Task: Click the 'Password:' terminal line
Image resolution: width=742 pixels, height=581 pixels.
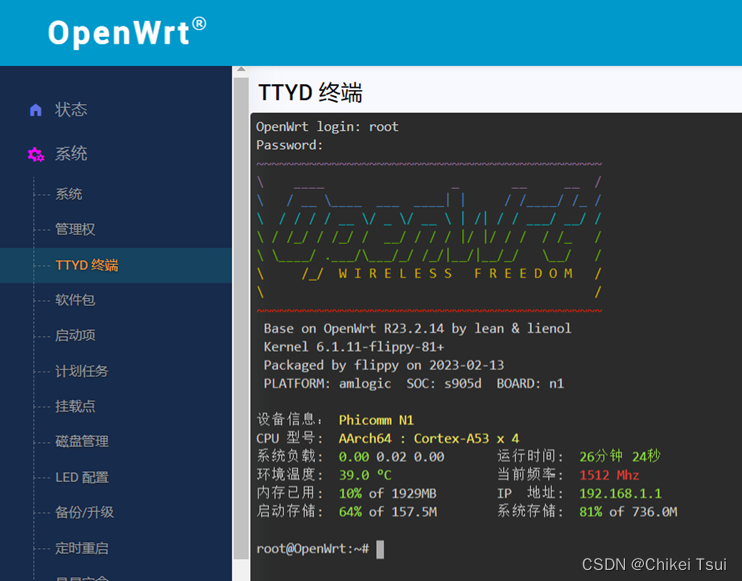Action: [289, 145]
